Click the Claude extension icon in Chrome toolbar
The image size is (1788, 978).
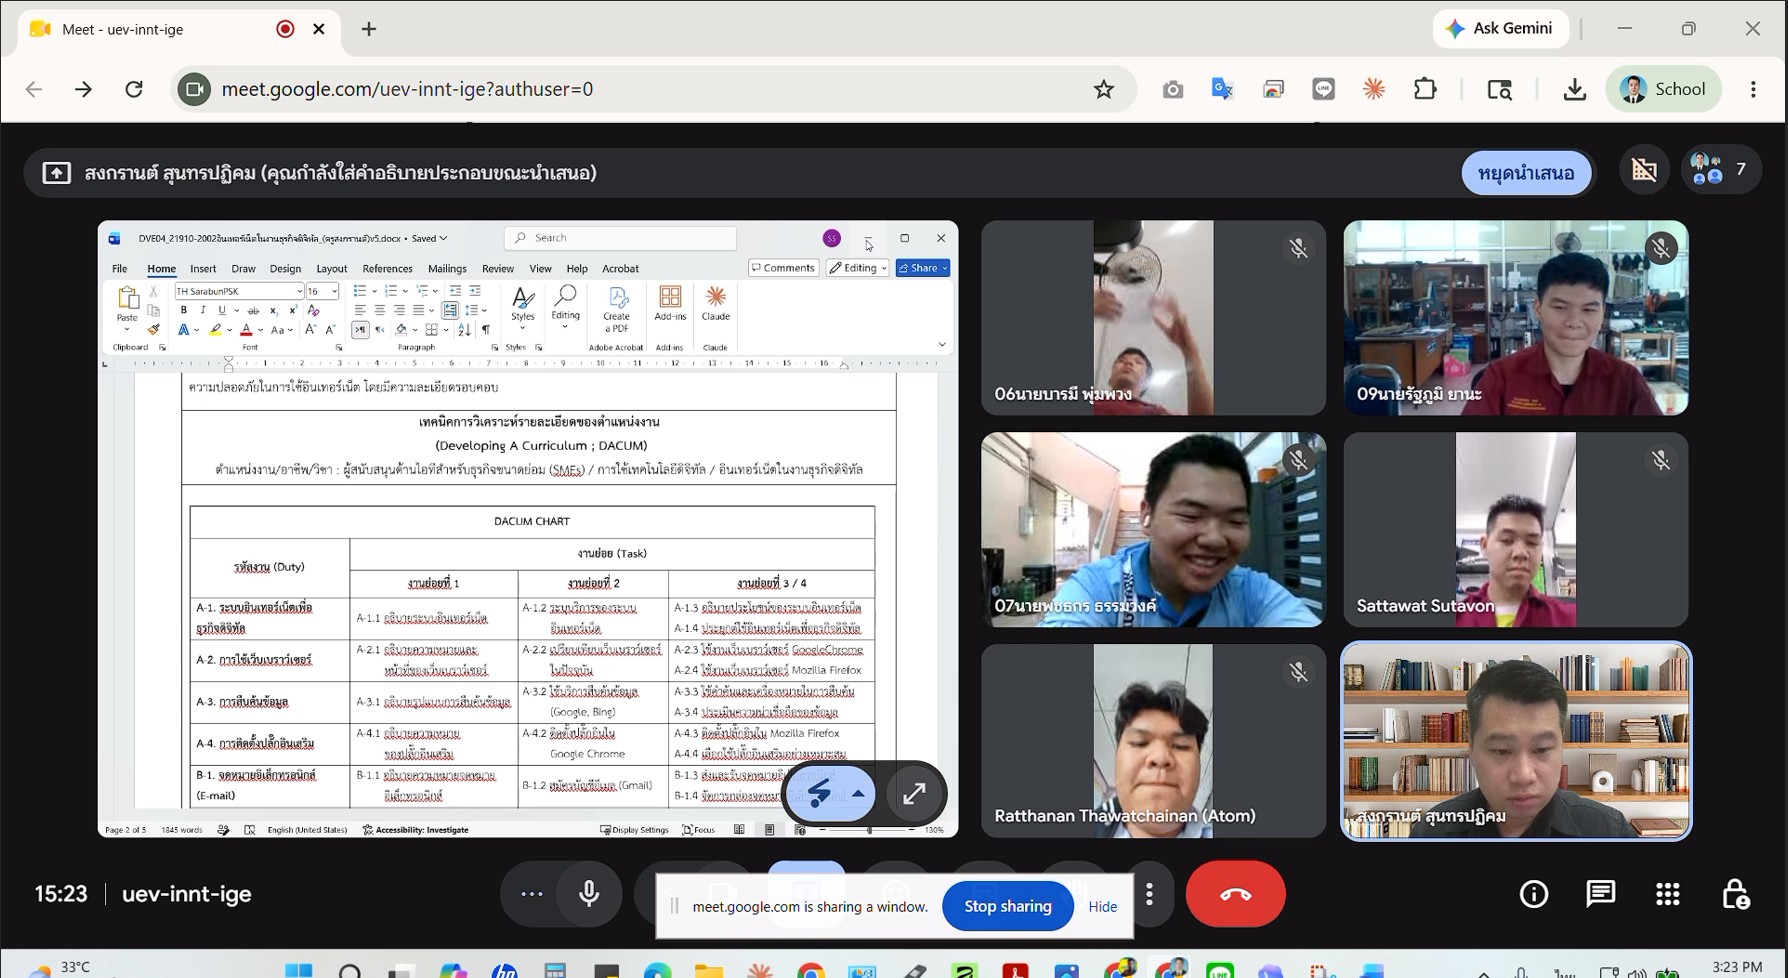coord(1374,89)
